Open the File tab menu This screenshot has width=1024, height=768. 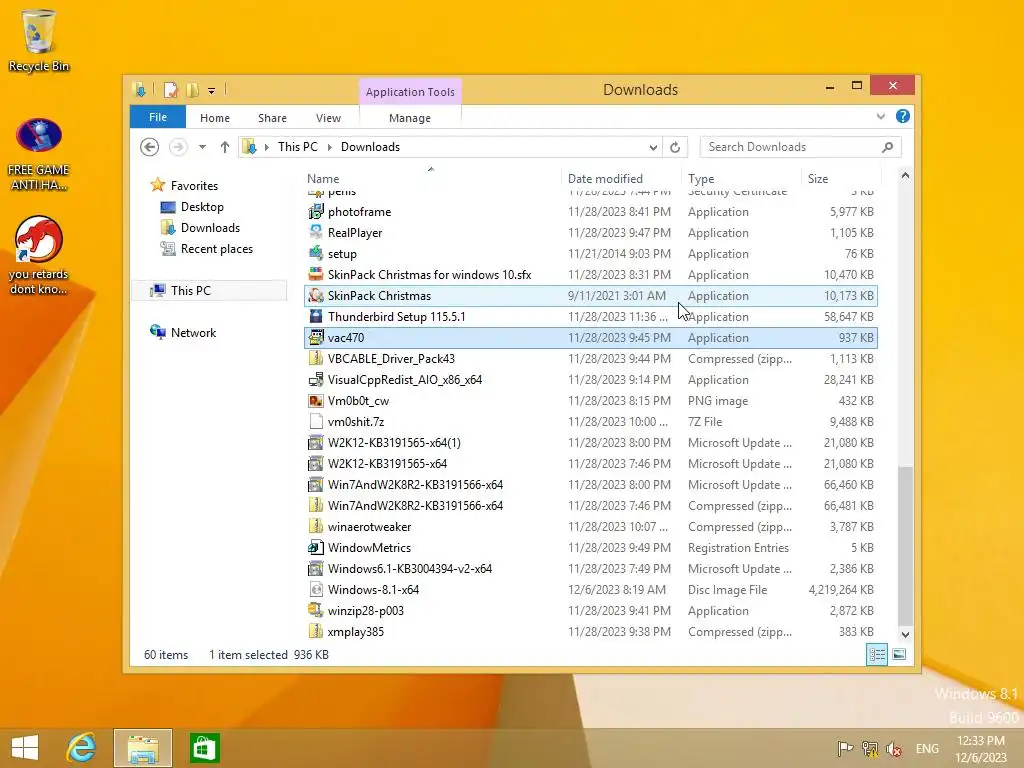point(158,117)
